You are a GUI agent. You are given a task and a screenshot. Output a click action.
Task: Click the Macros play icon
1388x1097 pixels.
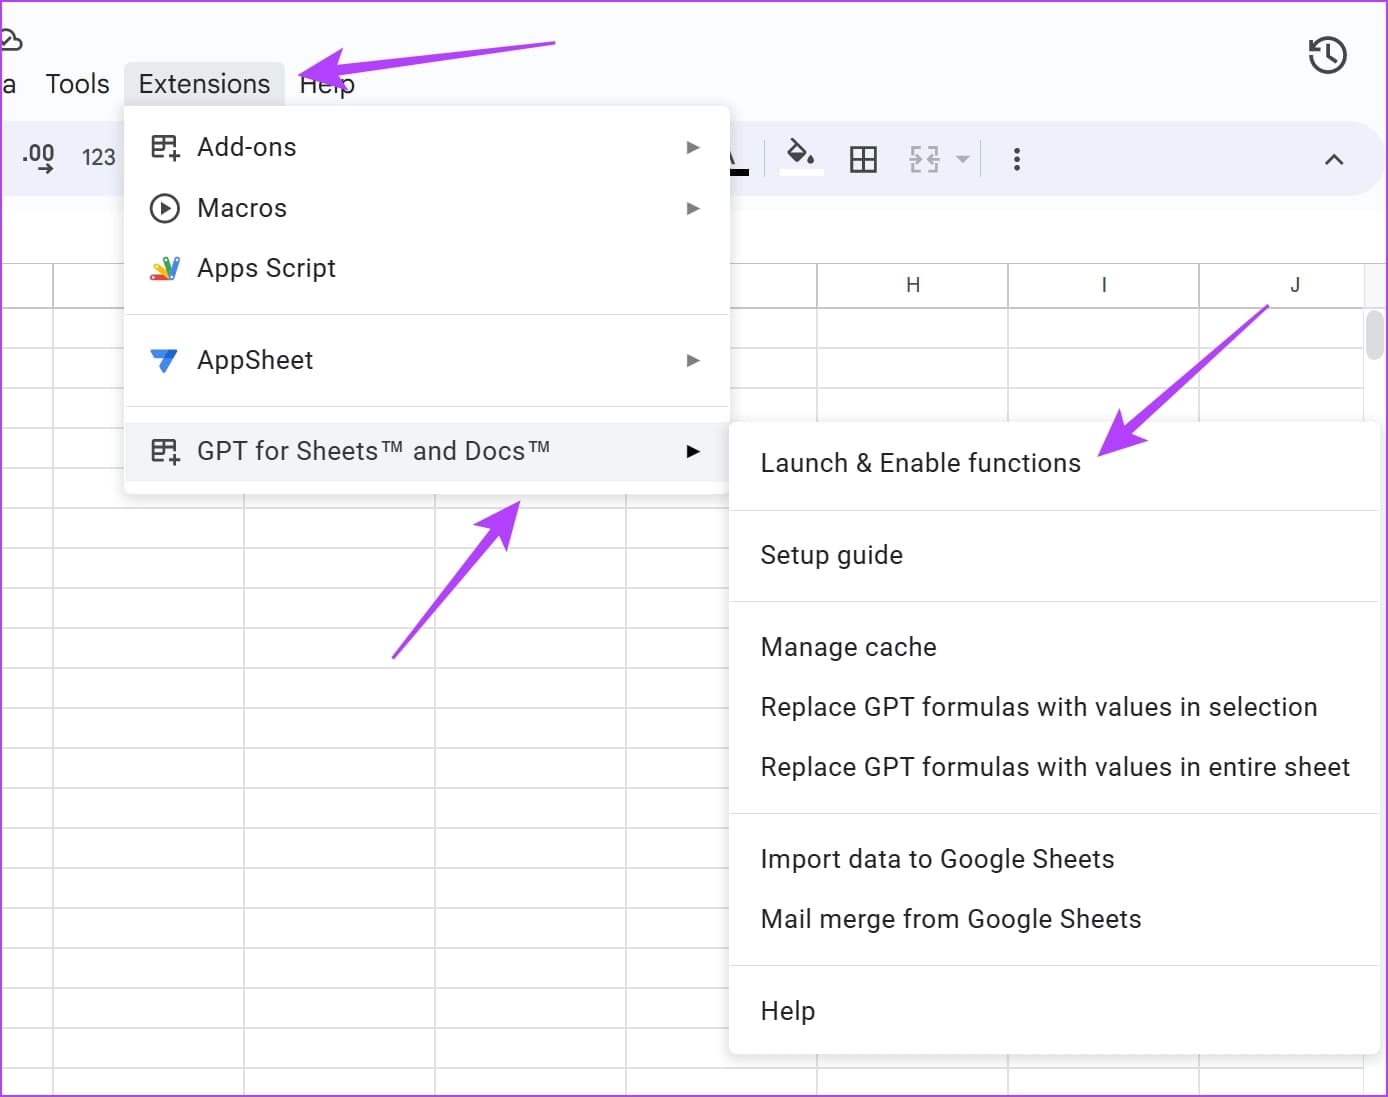pos(165,208)
